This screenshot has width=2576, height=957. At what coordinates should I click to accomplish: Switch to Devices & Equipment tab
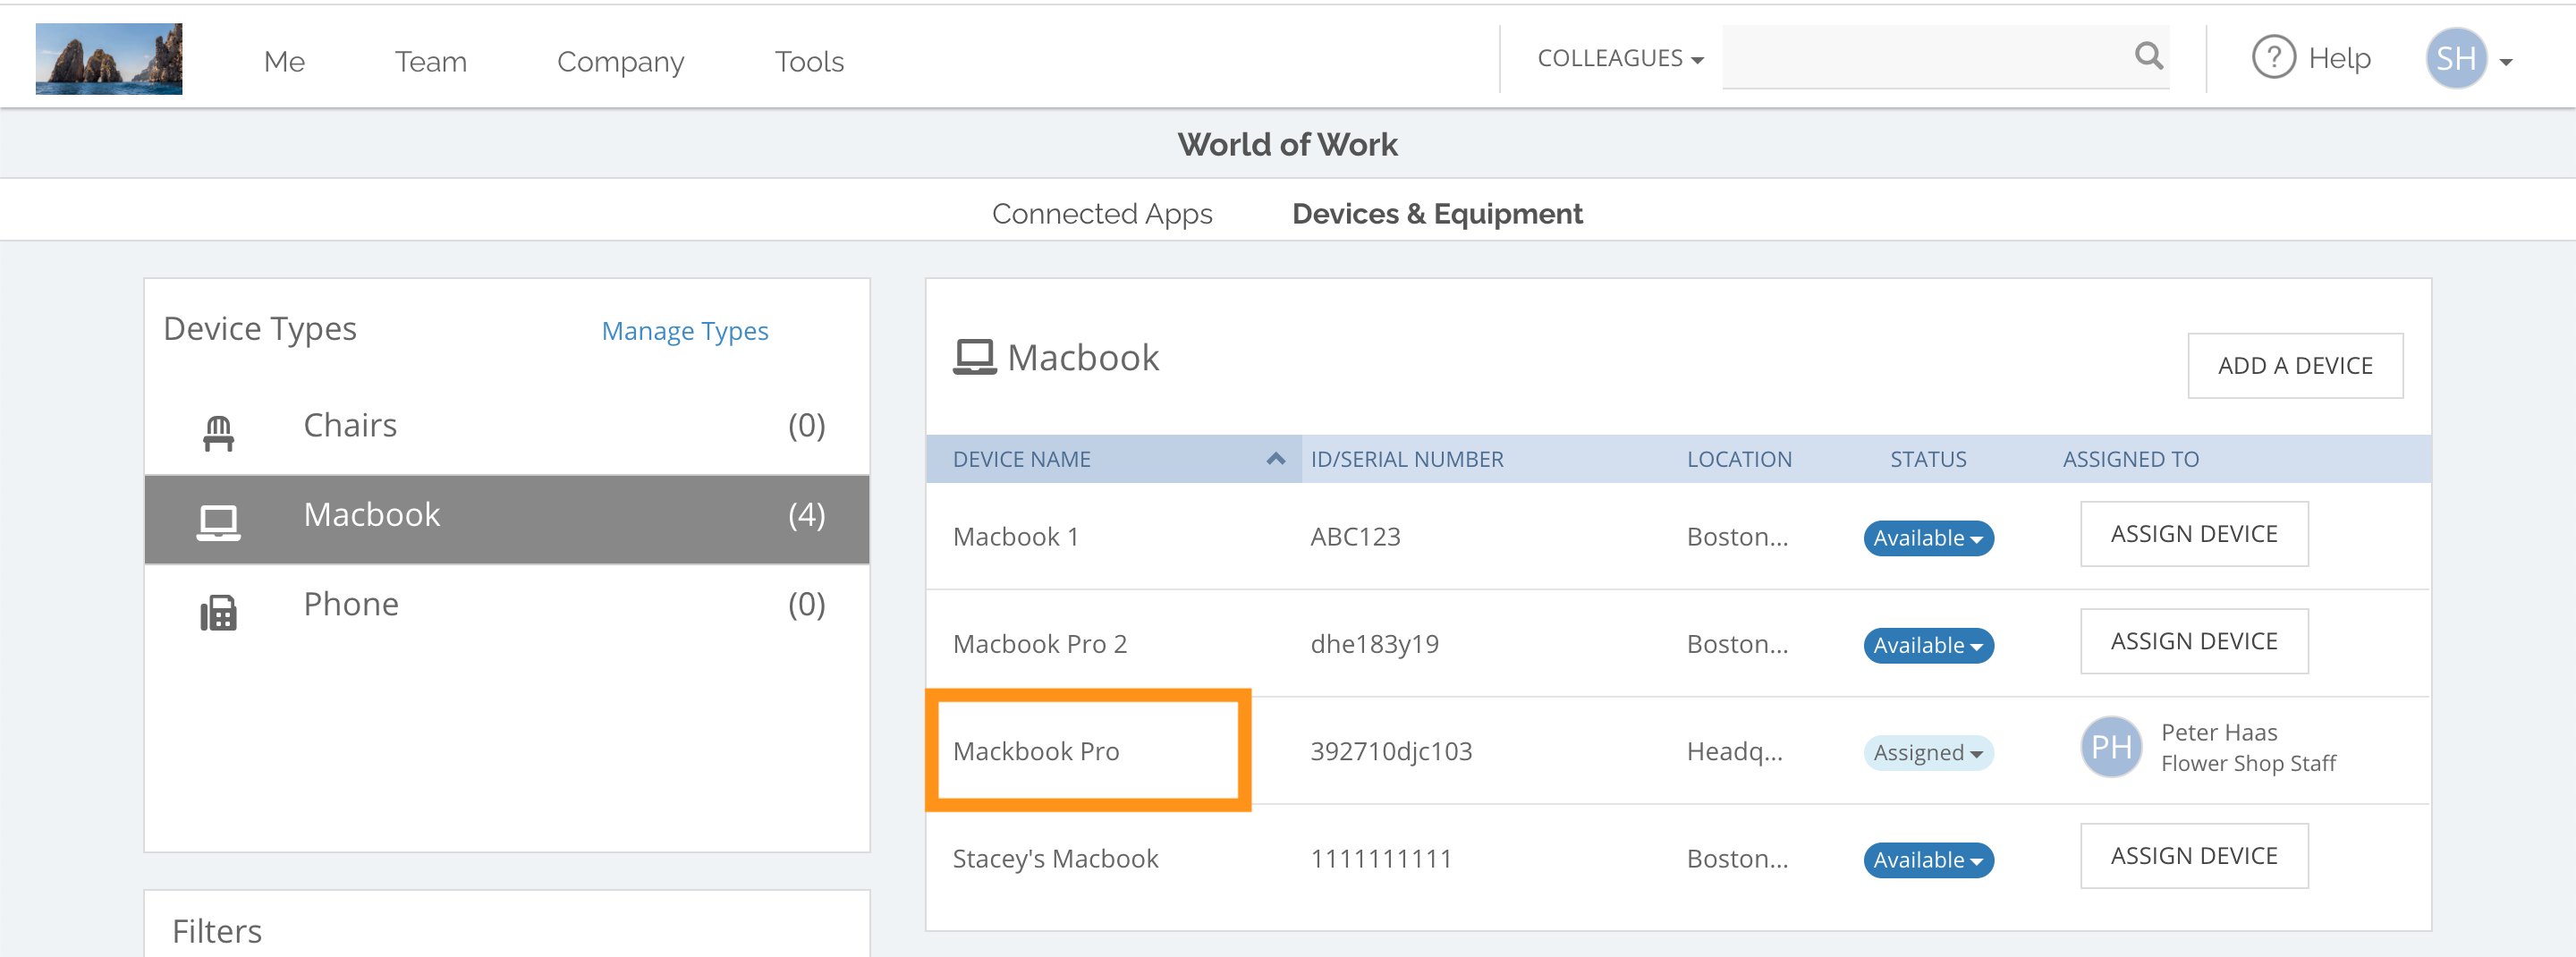(1437, 213)
